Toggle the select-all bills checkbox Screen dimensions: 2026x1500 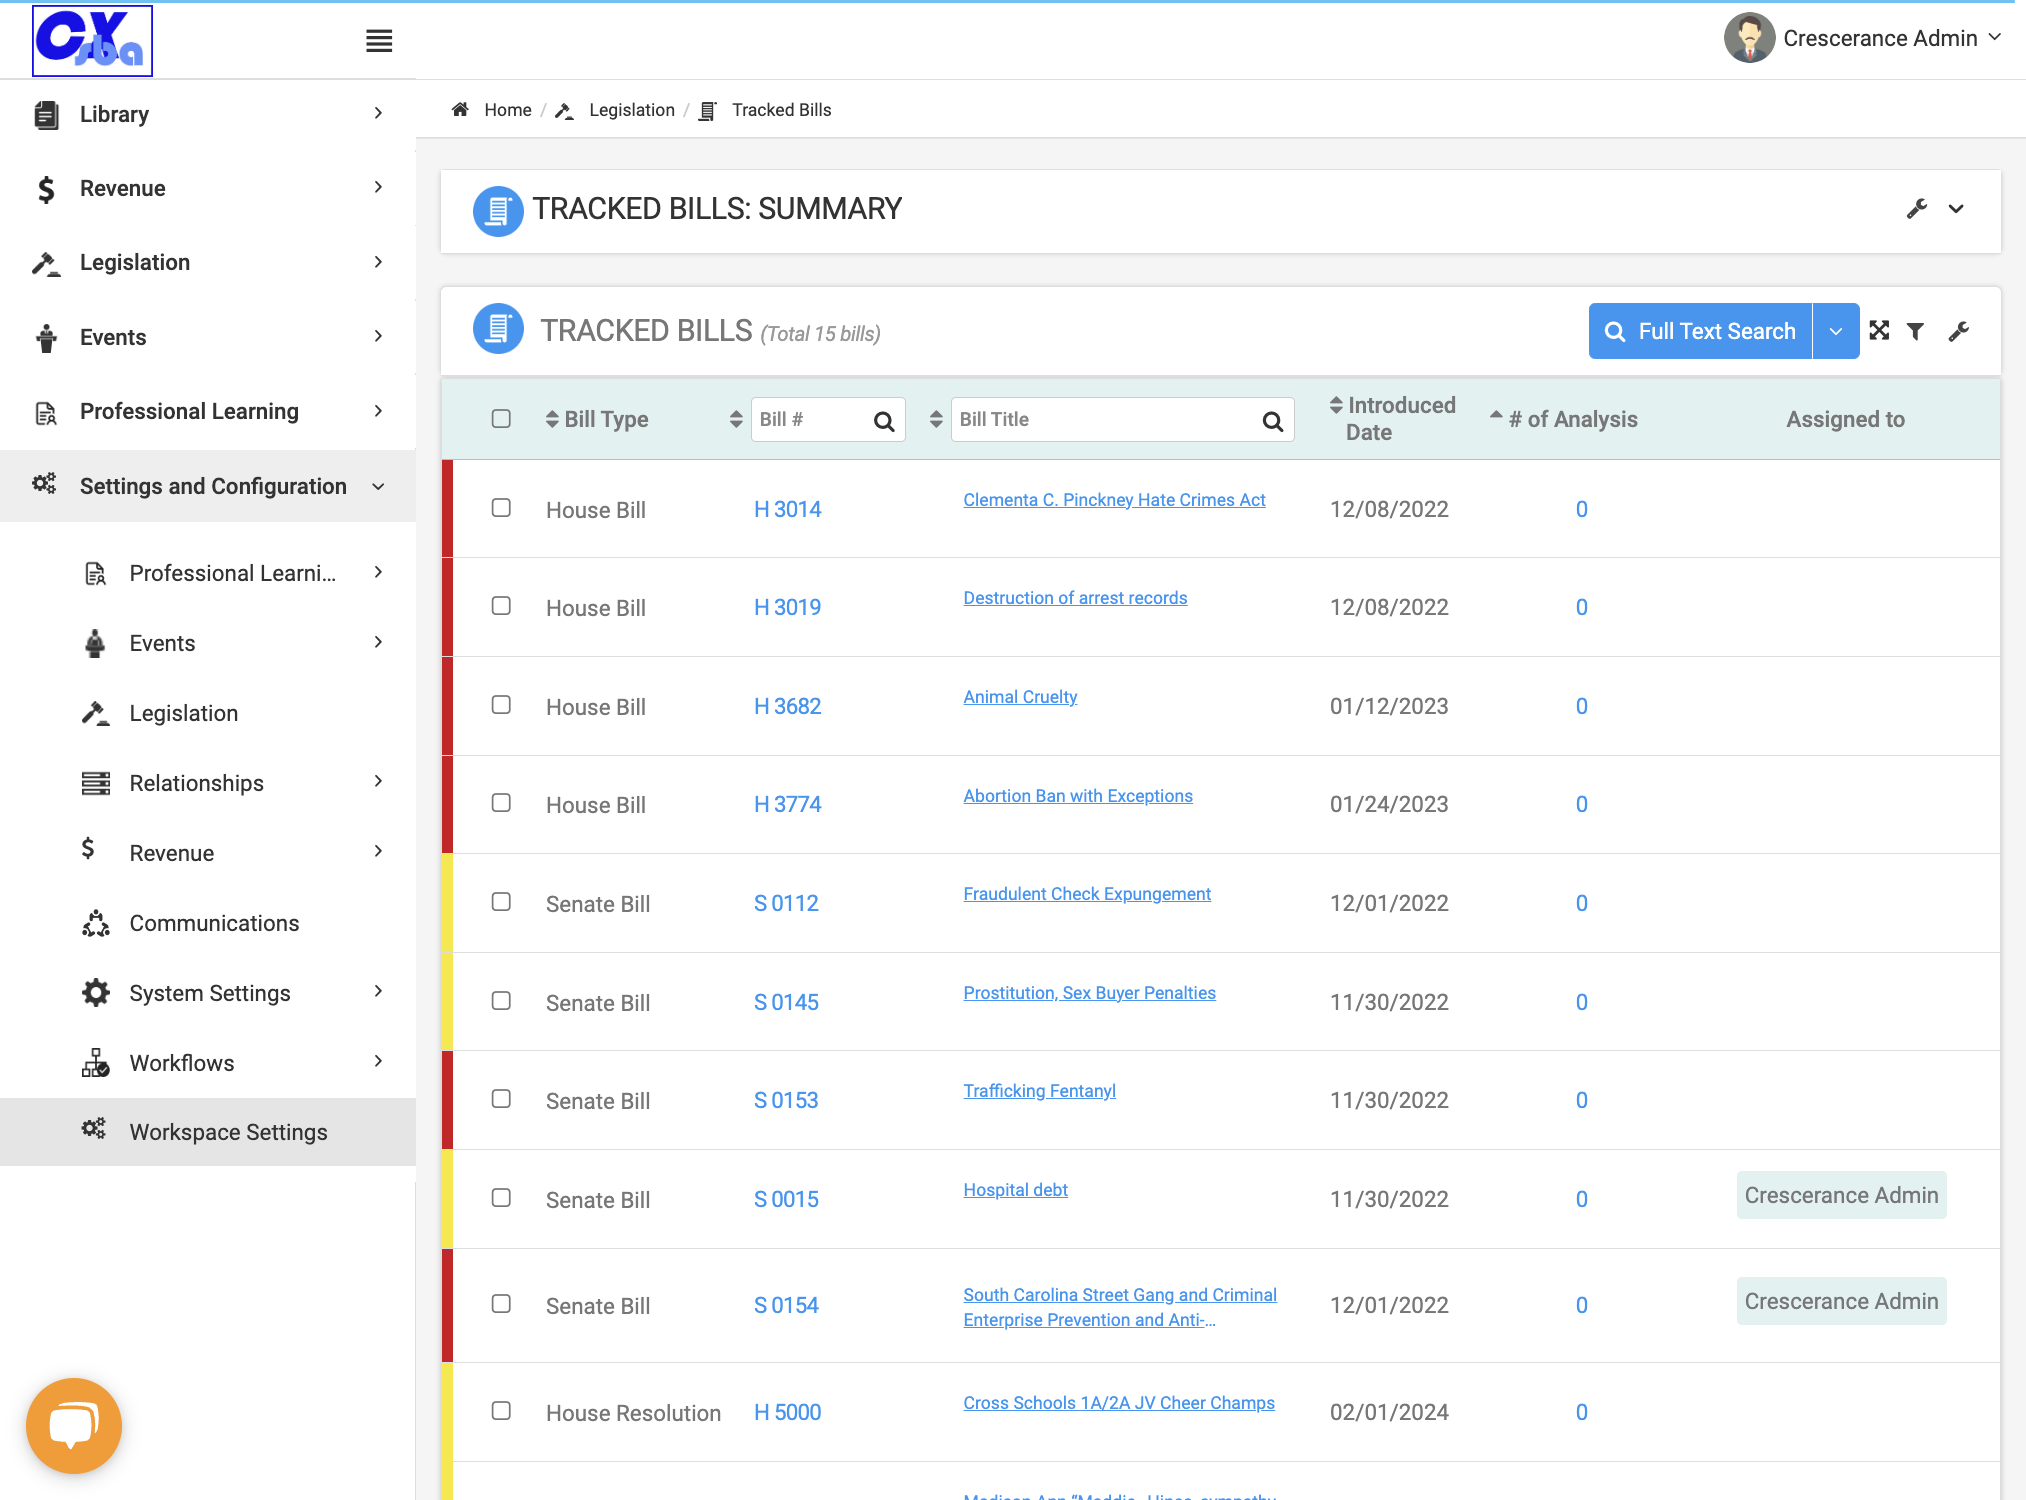[501, 419]
